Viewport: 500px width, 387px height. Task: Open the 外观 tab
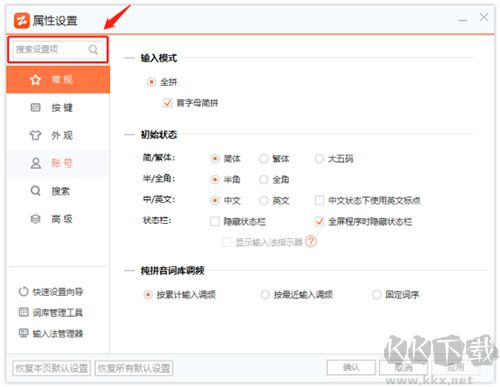[58, 135]
